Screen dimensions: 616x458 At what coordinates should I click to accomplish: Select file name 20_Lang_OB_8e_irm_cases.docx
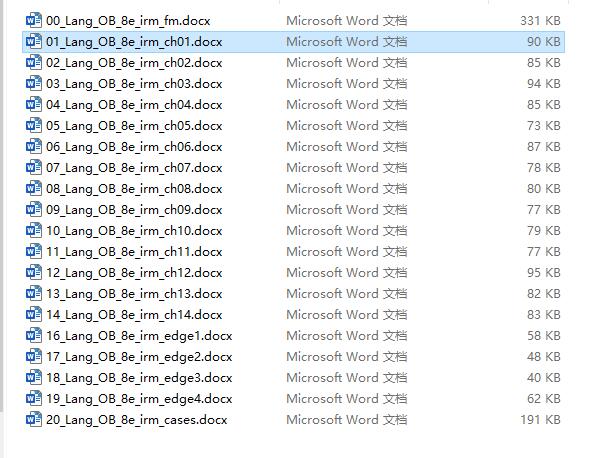[x=137, y=420]
